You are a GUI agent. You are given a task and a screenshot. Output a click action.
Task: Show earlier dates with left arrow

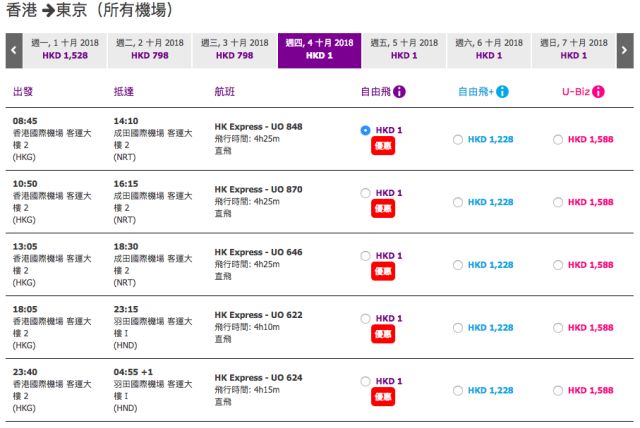[x=14, y=51]
